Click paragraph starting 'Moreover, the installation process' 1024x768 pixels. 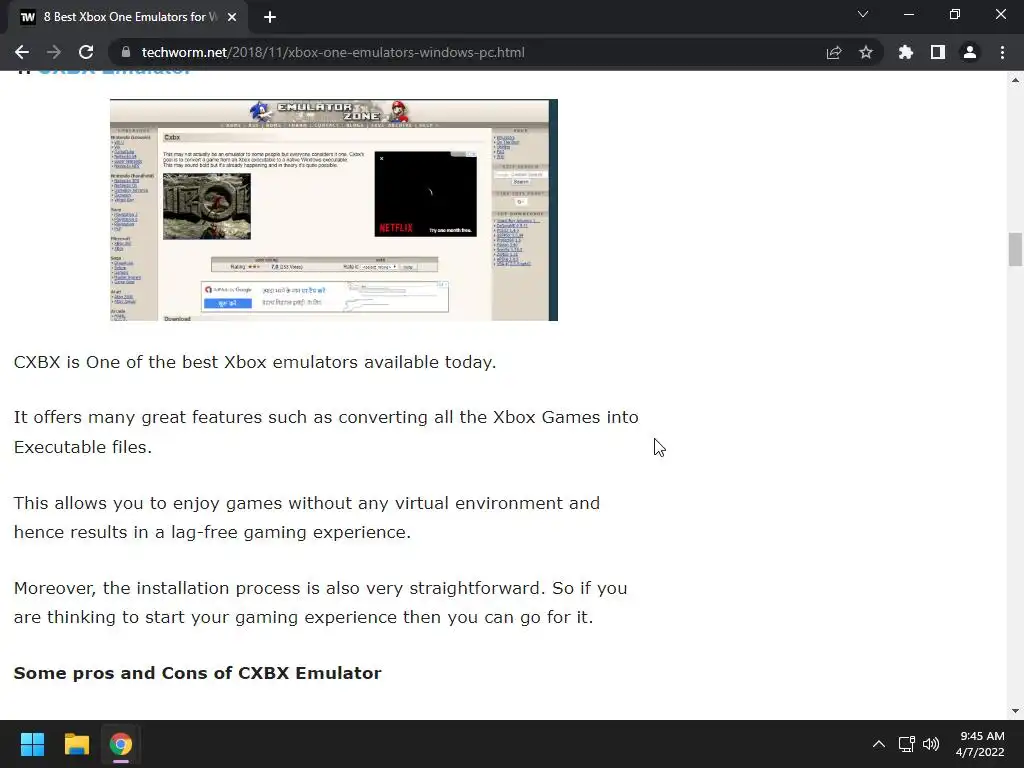pyautogui.click(x=321, y=602)
